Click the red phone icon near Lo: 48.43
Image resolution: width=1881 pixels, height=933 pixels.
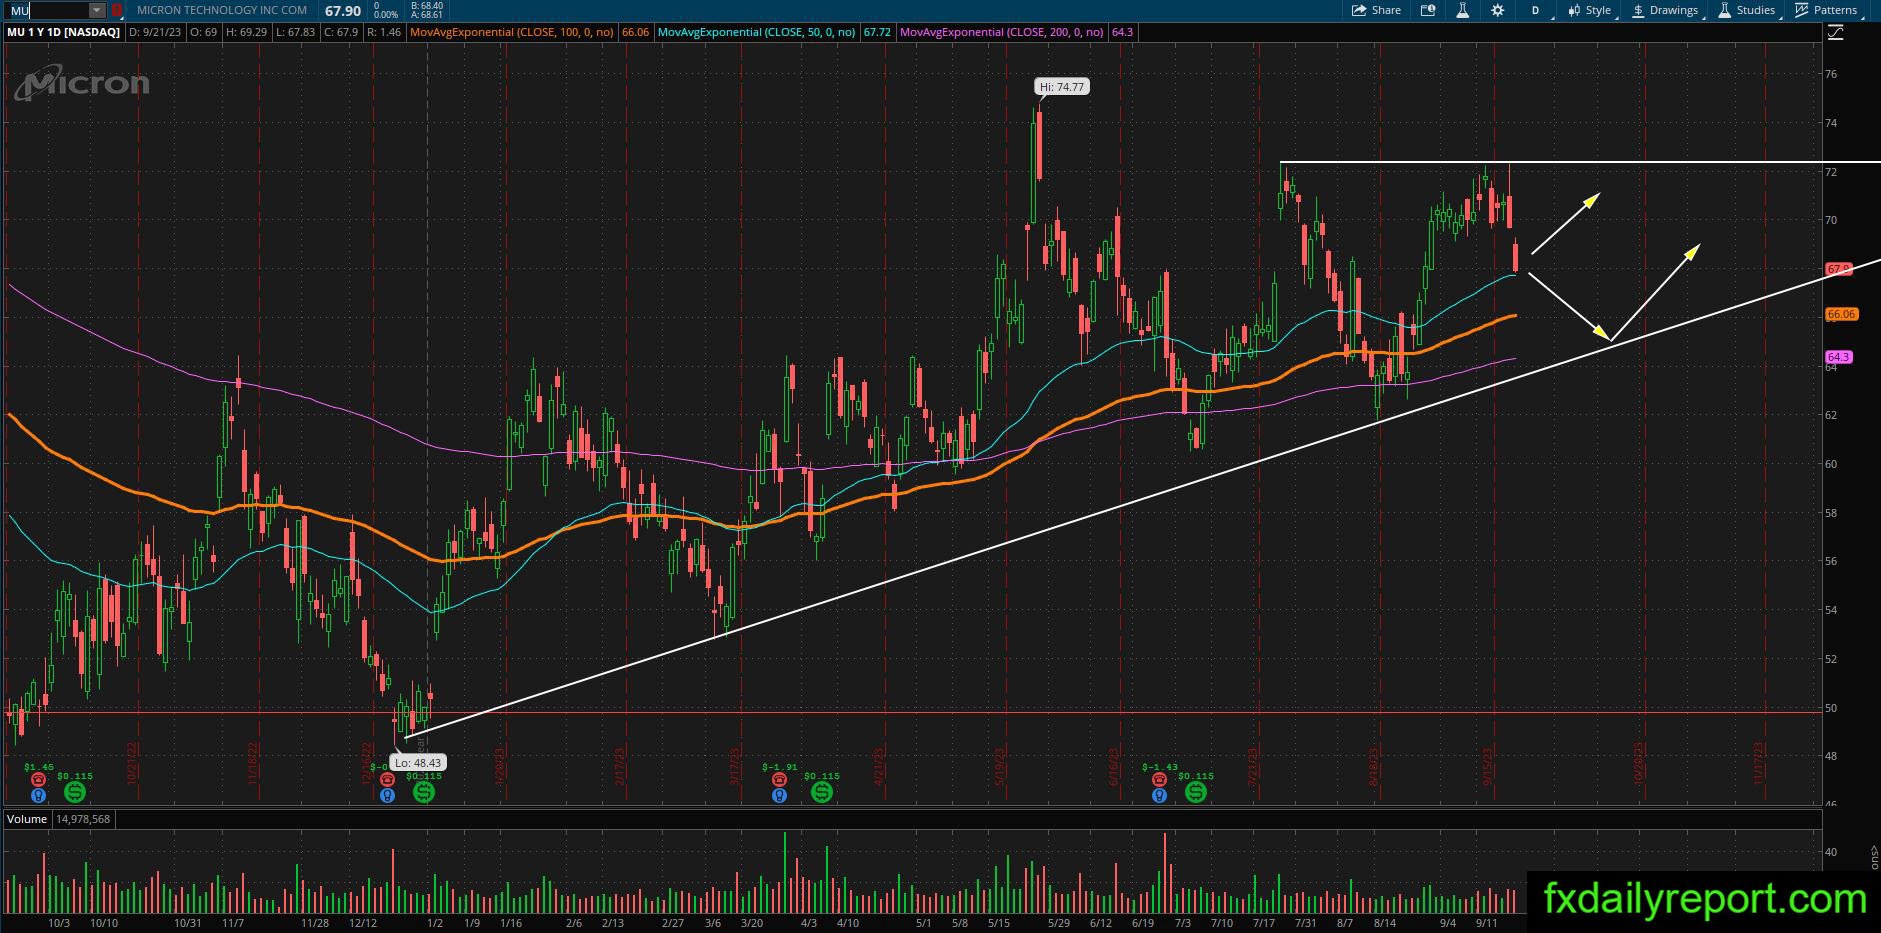[387, 779]
